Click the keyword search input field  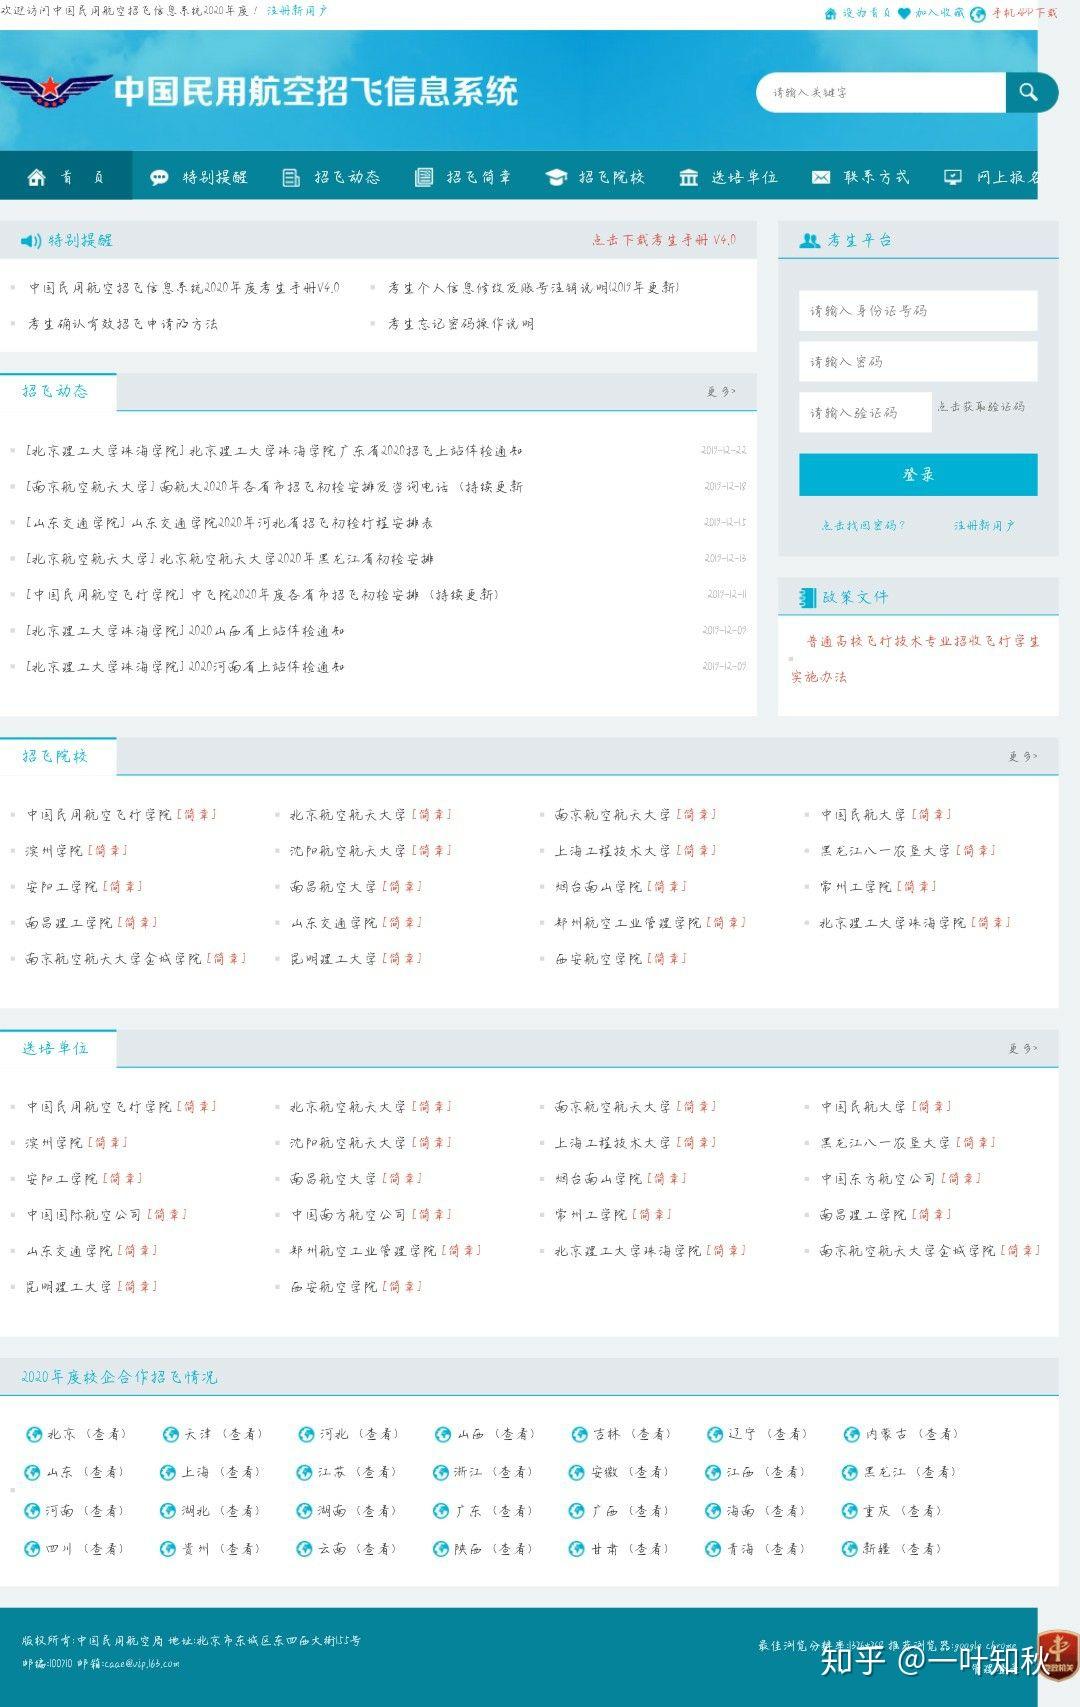click(x=882, y=92)
